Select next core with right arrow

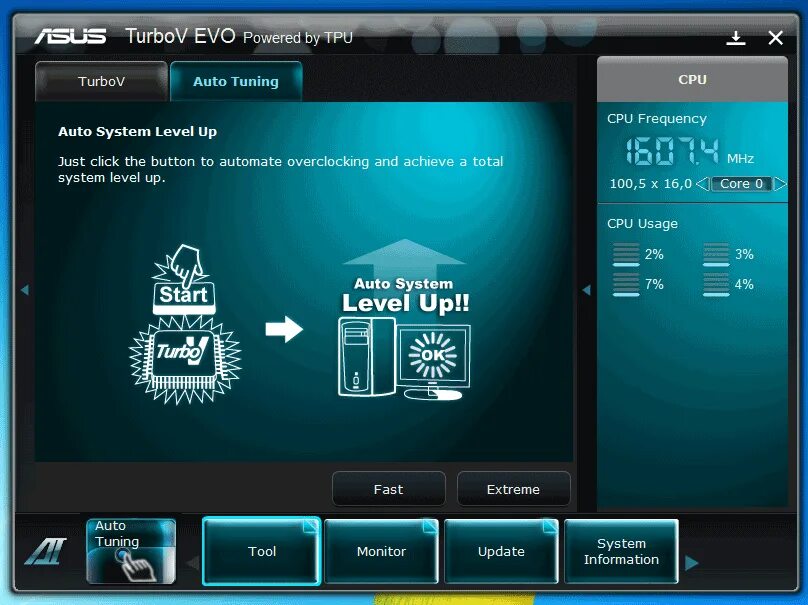pyautogui.click(x=781, y=183)
